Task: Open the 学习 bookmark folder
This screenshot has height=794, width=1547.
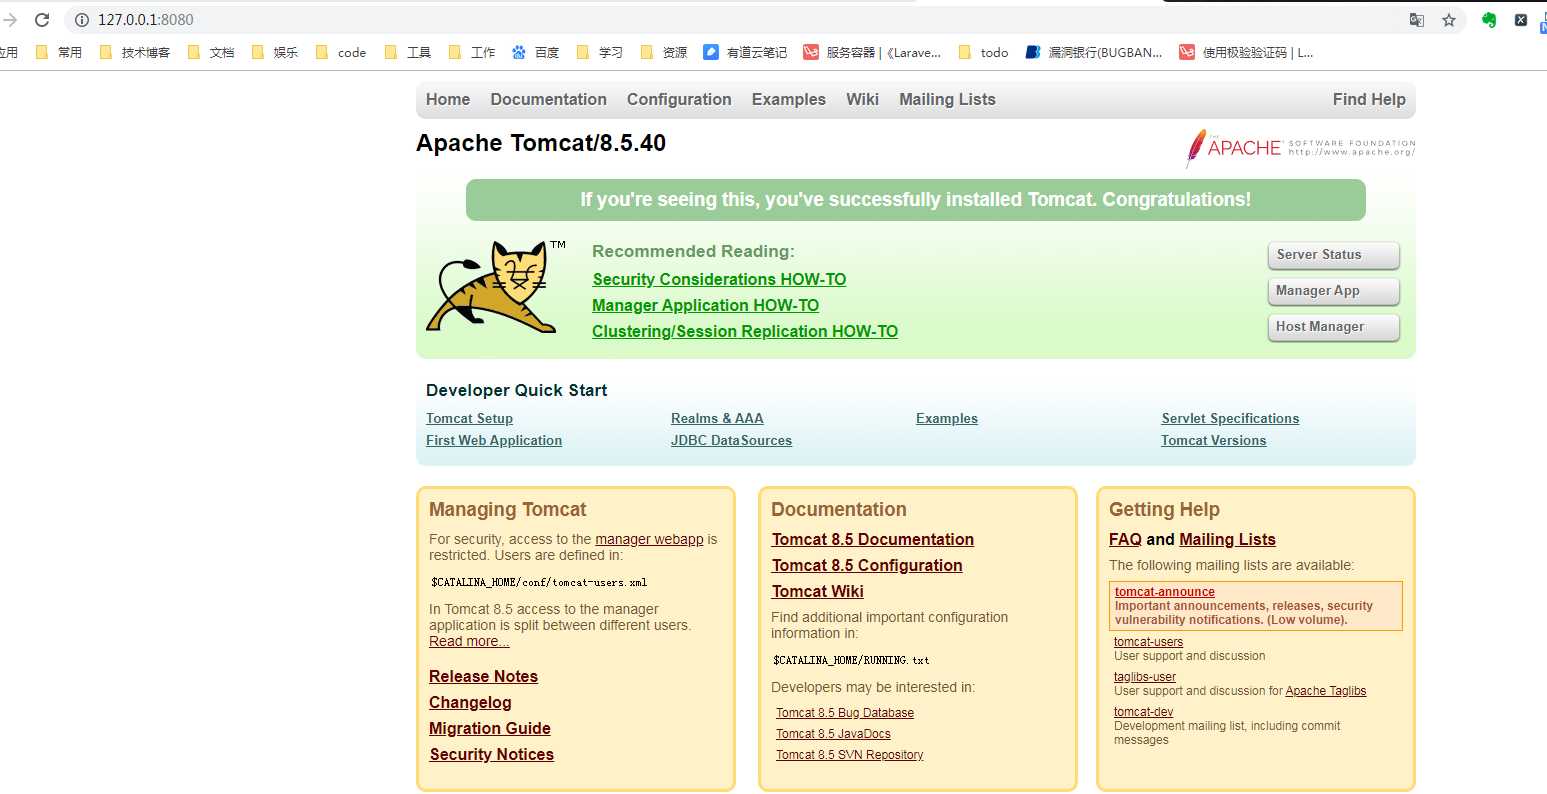Action: coord(600,52)
